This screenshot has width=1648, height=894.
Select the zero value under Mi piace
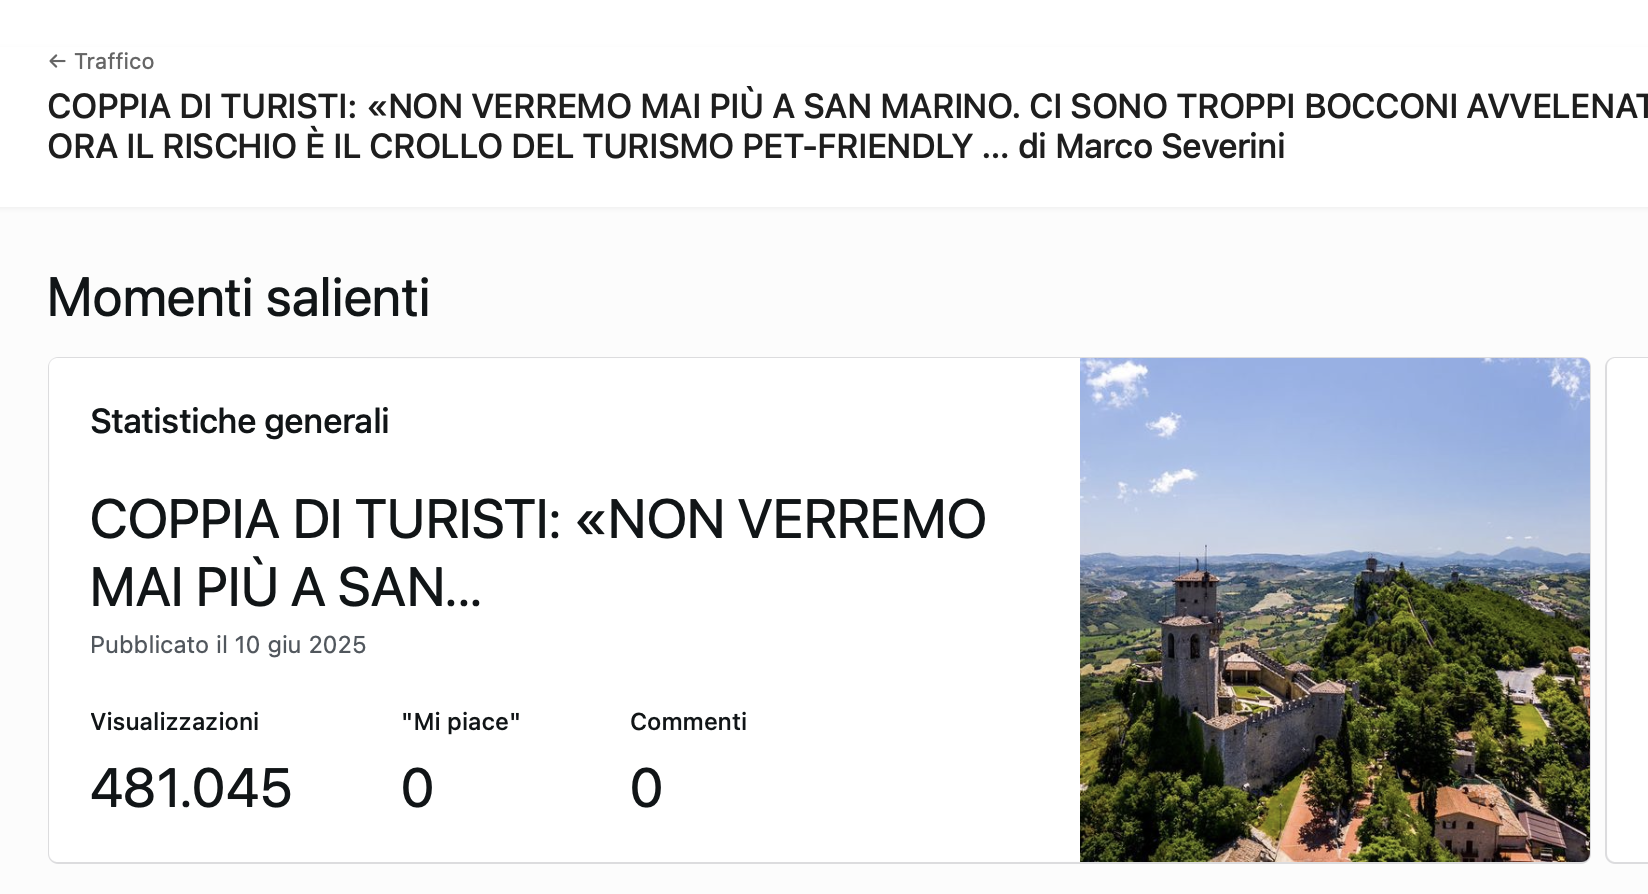pyautogui.click(x=417, y=788)
